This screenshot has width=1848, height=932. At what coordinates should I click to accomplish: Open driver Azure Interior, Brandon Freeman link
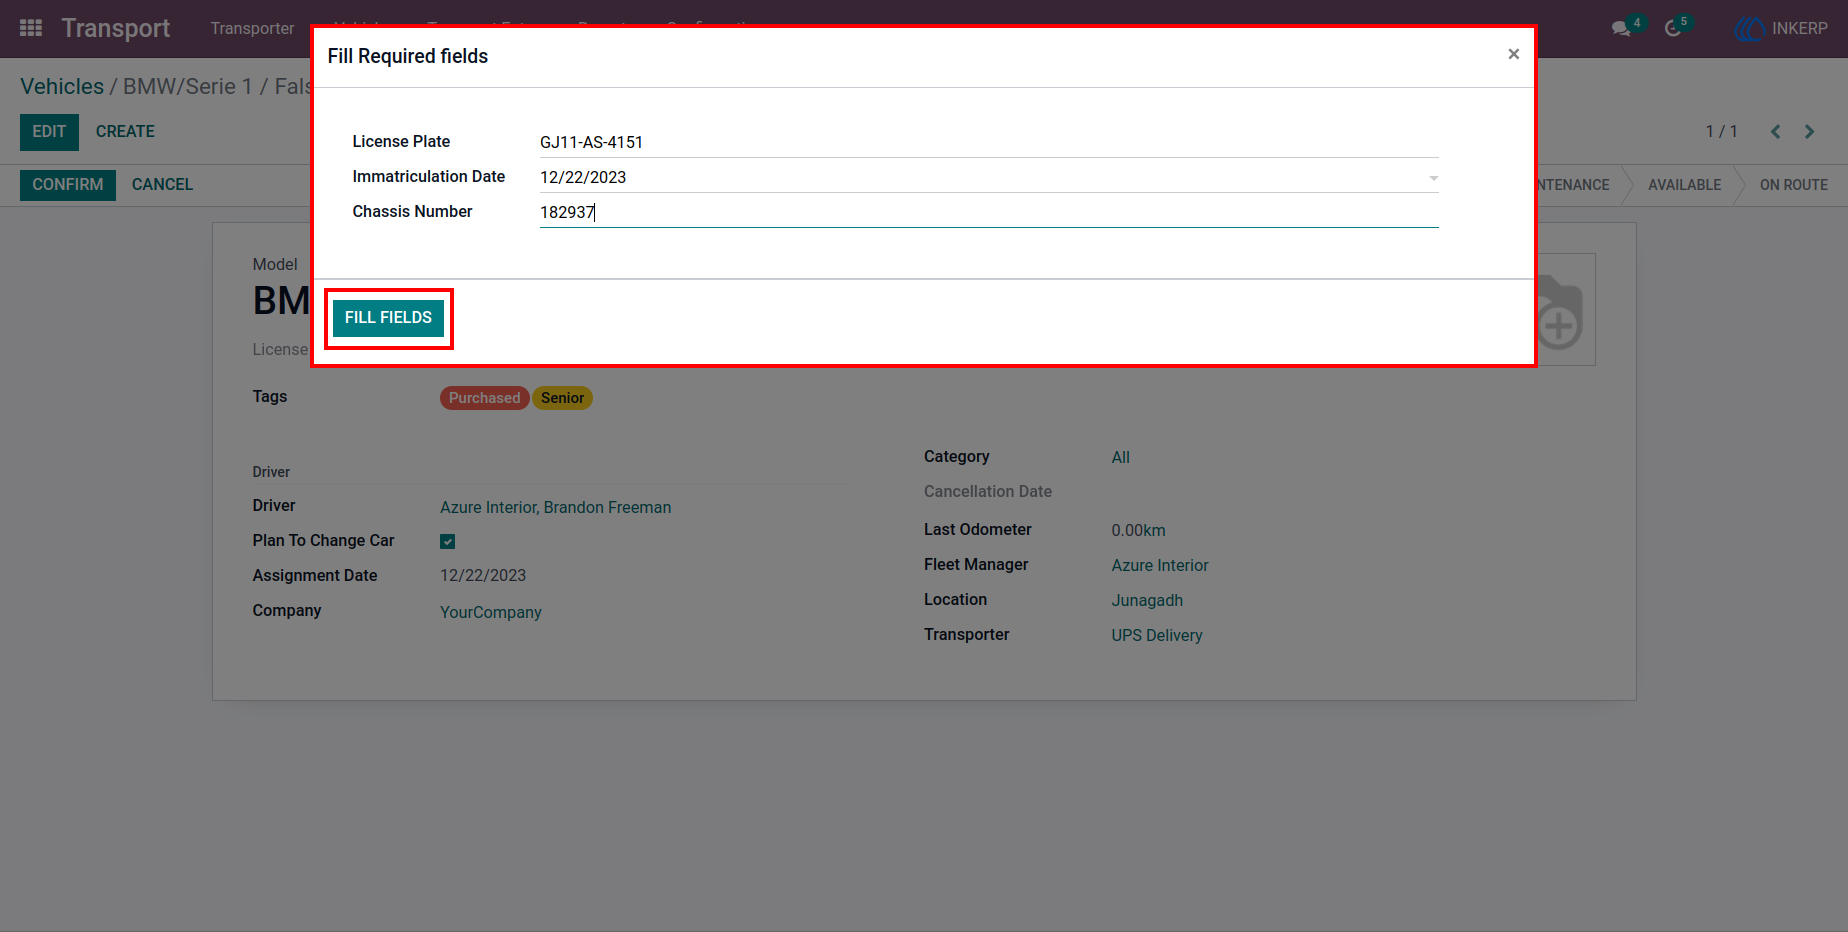tap(556, 508)
